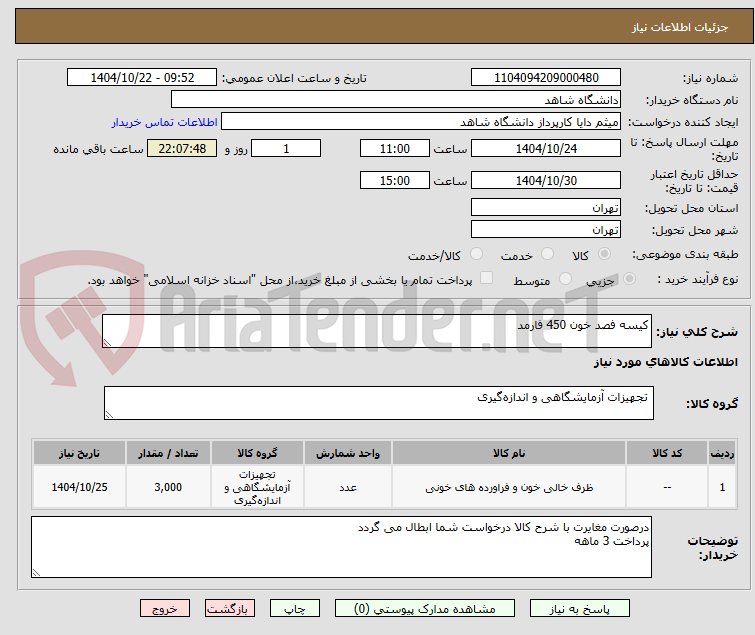Screen dimensions: 755x635
Task: Click the بازگشت back button
Action: pos(230,609)
